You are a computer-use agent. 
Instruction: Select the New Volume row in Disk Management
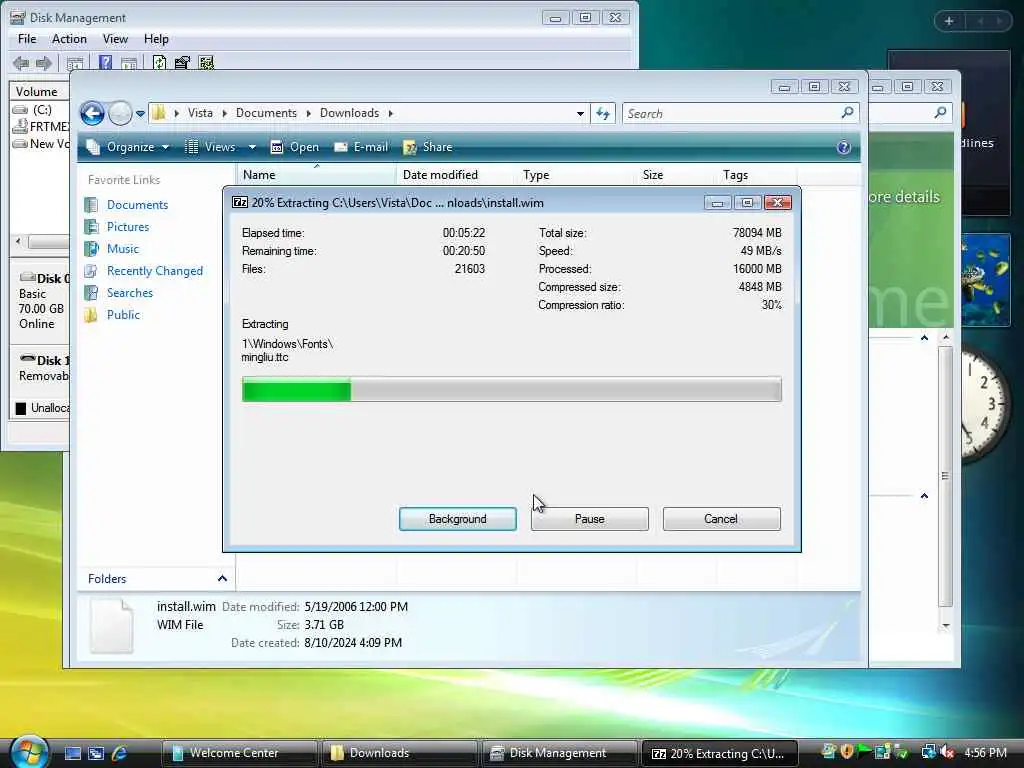click(x=40, y=143)
